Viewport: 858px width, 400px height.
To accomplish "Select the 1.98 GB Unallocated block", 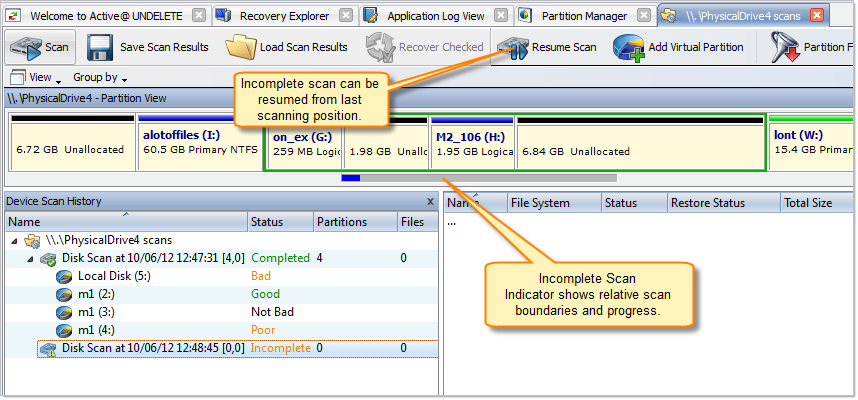I will (386, 142).
